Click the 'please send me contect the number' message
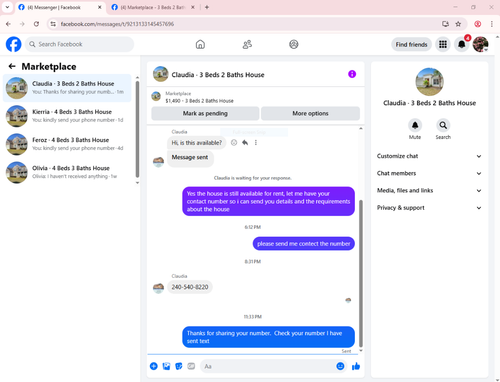This screenshot has height=382, width=500. pyautogui.click(x=304, y=244)
